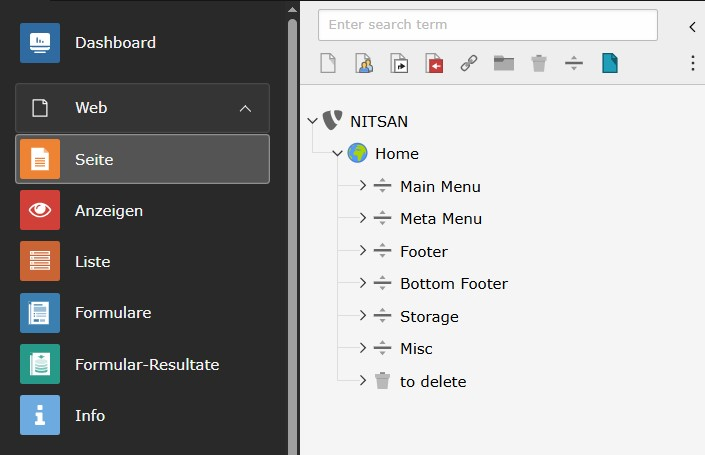Click the external link page icon
The width and height of the screenshot is (705, 455).
469,64
